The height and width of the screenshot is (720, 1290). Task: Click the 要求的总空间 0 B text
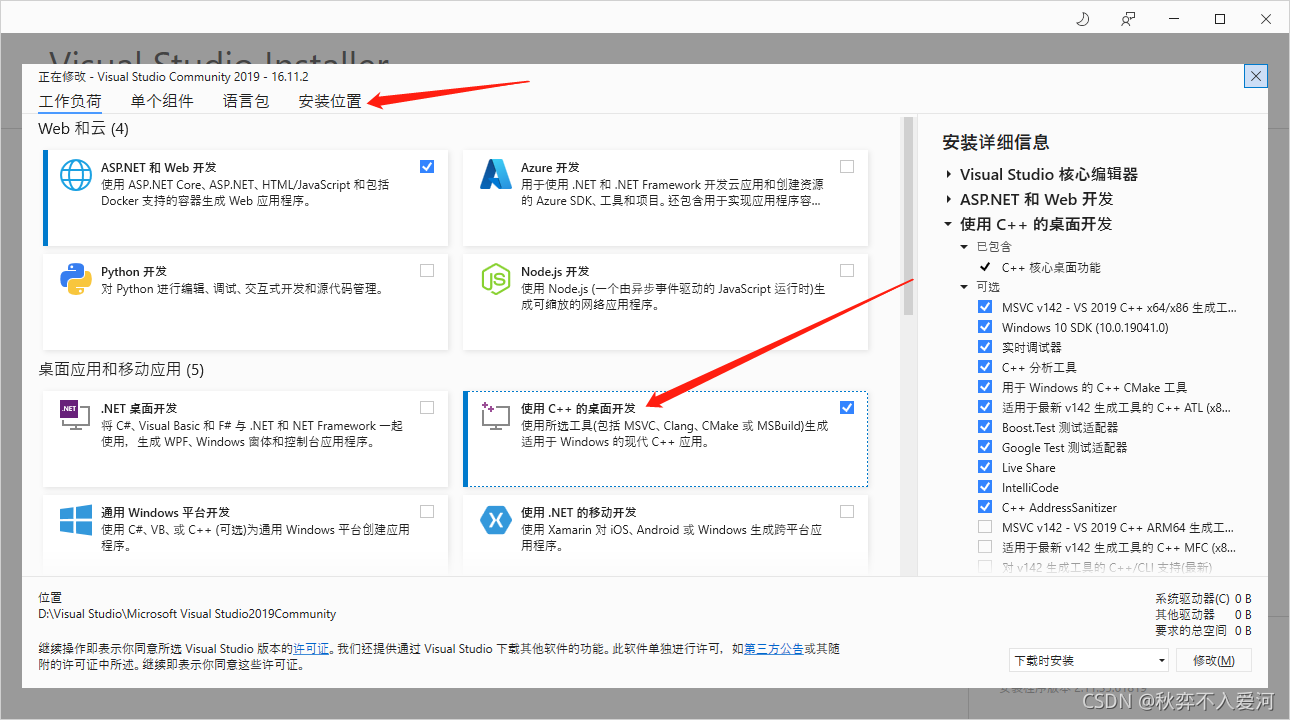[x=1203, y=630]
